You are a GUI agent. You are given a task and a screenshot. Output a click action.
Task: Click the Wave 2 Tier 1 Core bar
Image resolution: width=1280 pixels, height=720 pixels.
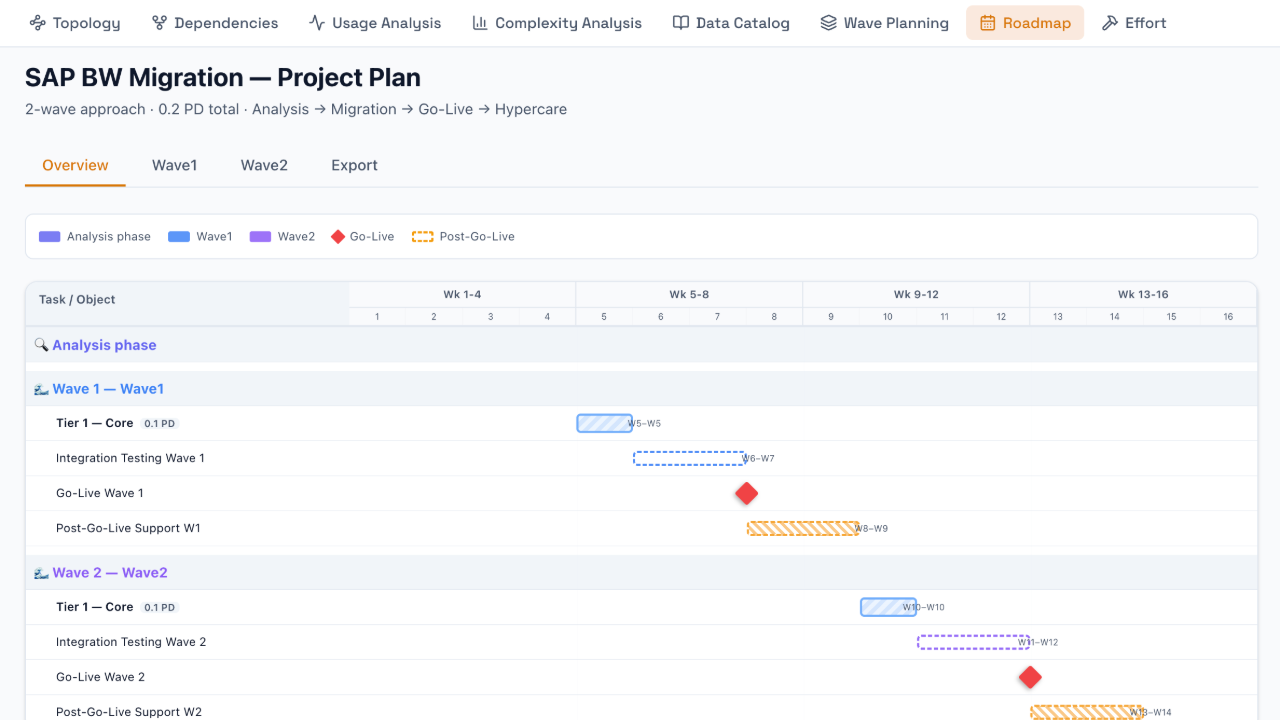tap(889, 607)
